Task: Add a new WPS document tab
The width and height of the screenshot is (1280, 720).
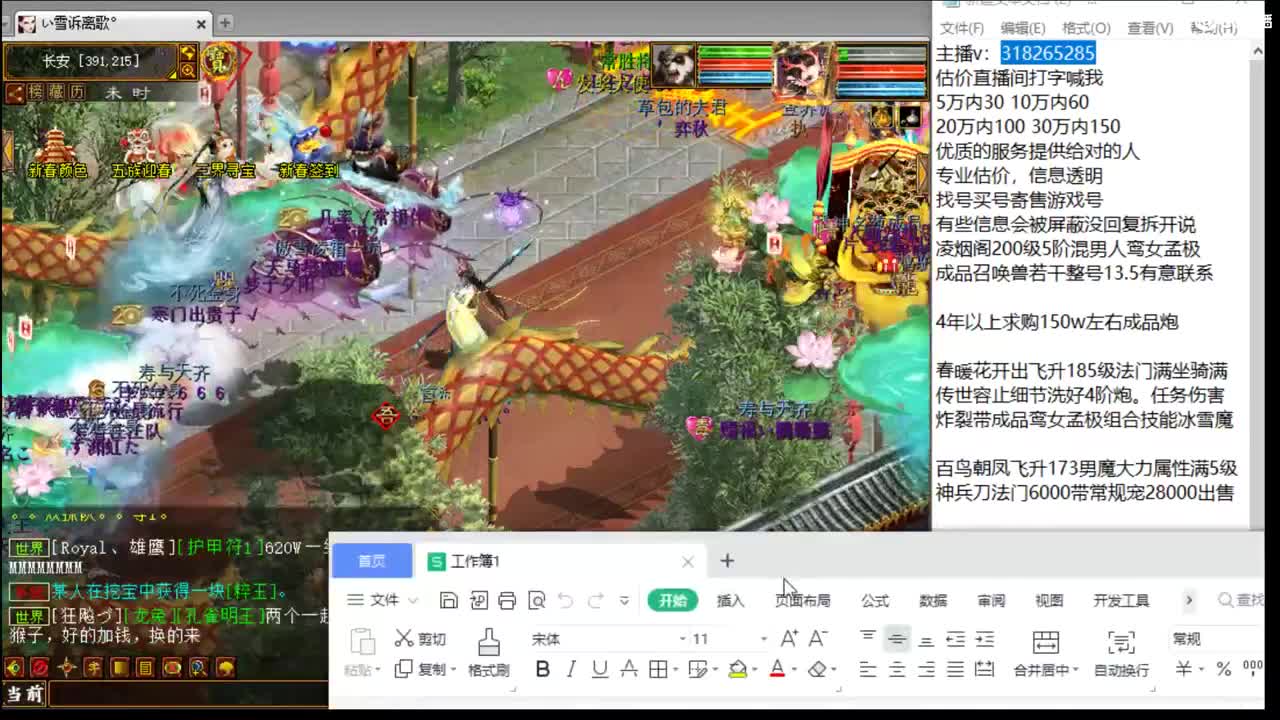Action: [x=727, y=561]
